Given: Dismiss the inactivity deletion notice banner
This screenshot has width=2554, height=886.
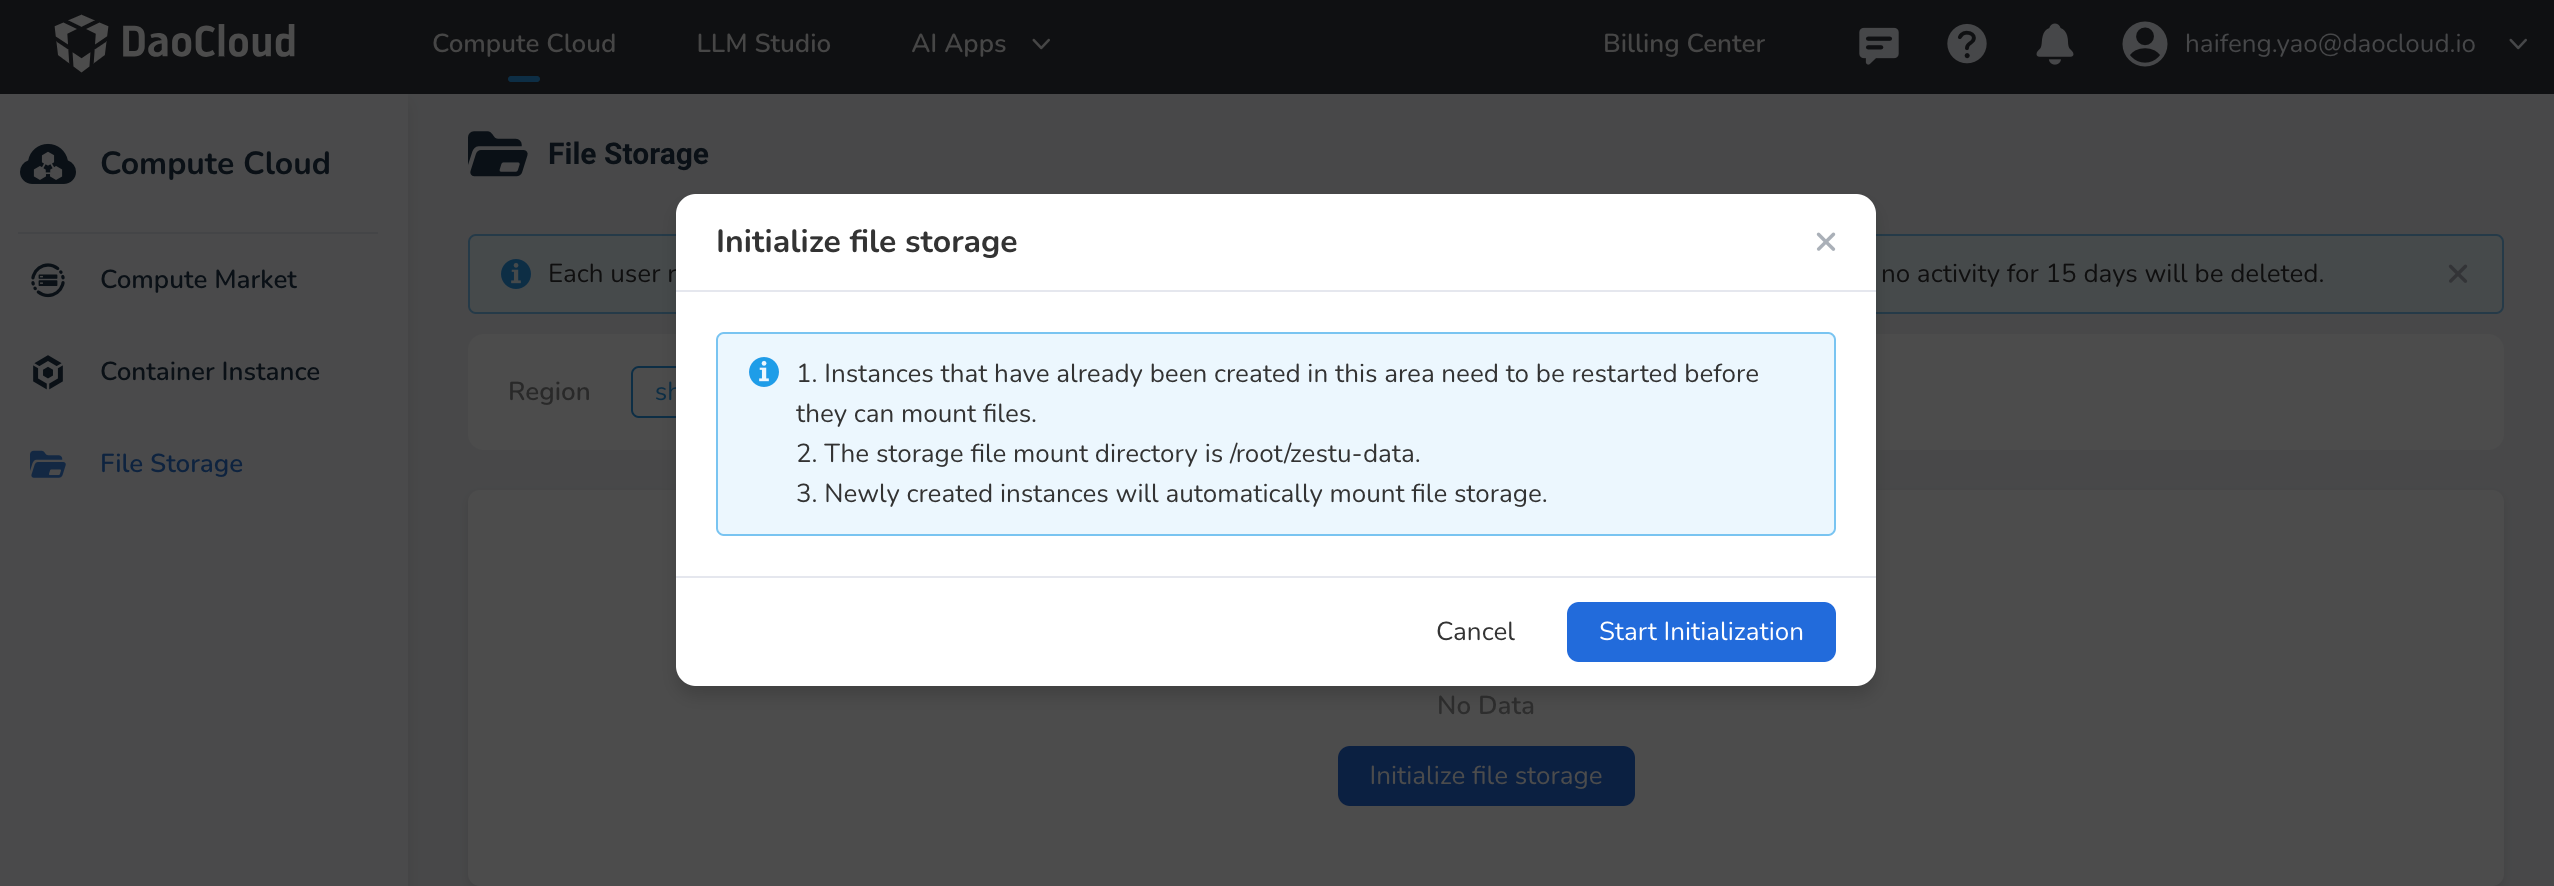Looking at the screenshot, I should coord(2457,273).
